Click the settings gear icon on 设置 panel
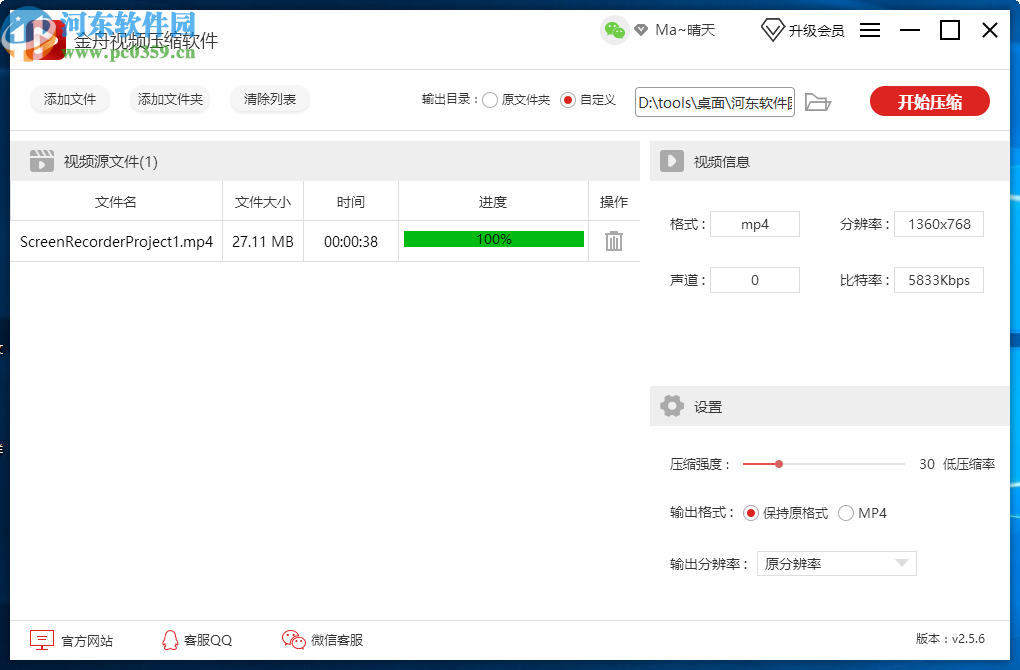This screenshot has width=1020, height=670. pos(672,406)
